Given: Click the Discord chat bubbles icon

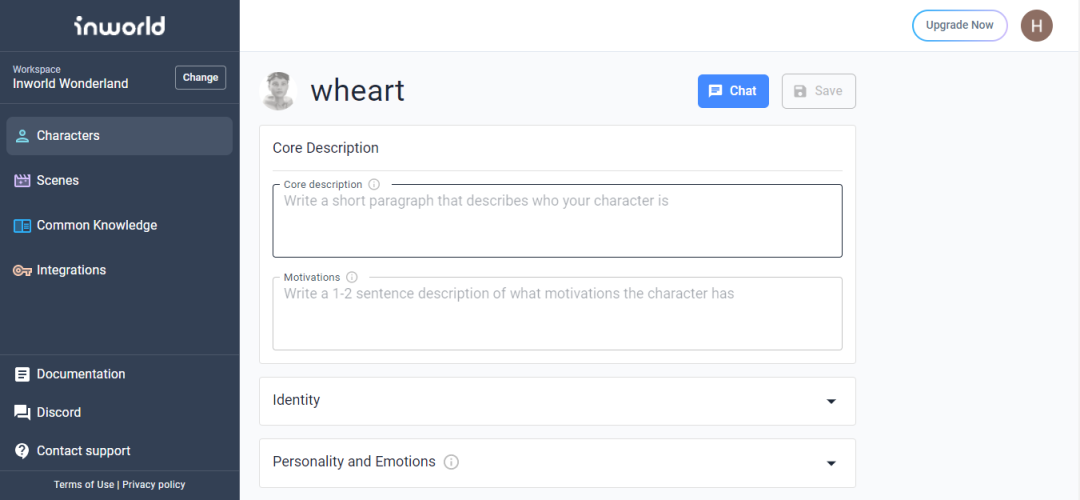Looking at the screenshot, I should (22, 412).
